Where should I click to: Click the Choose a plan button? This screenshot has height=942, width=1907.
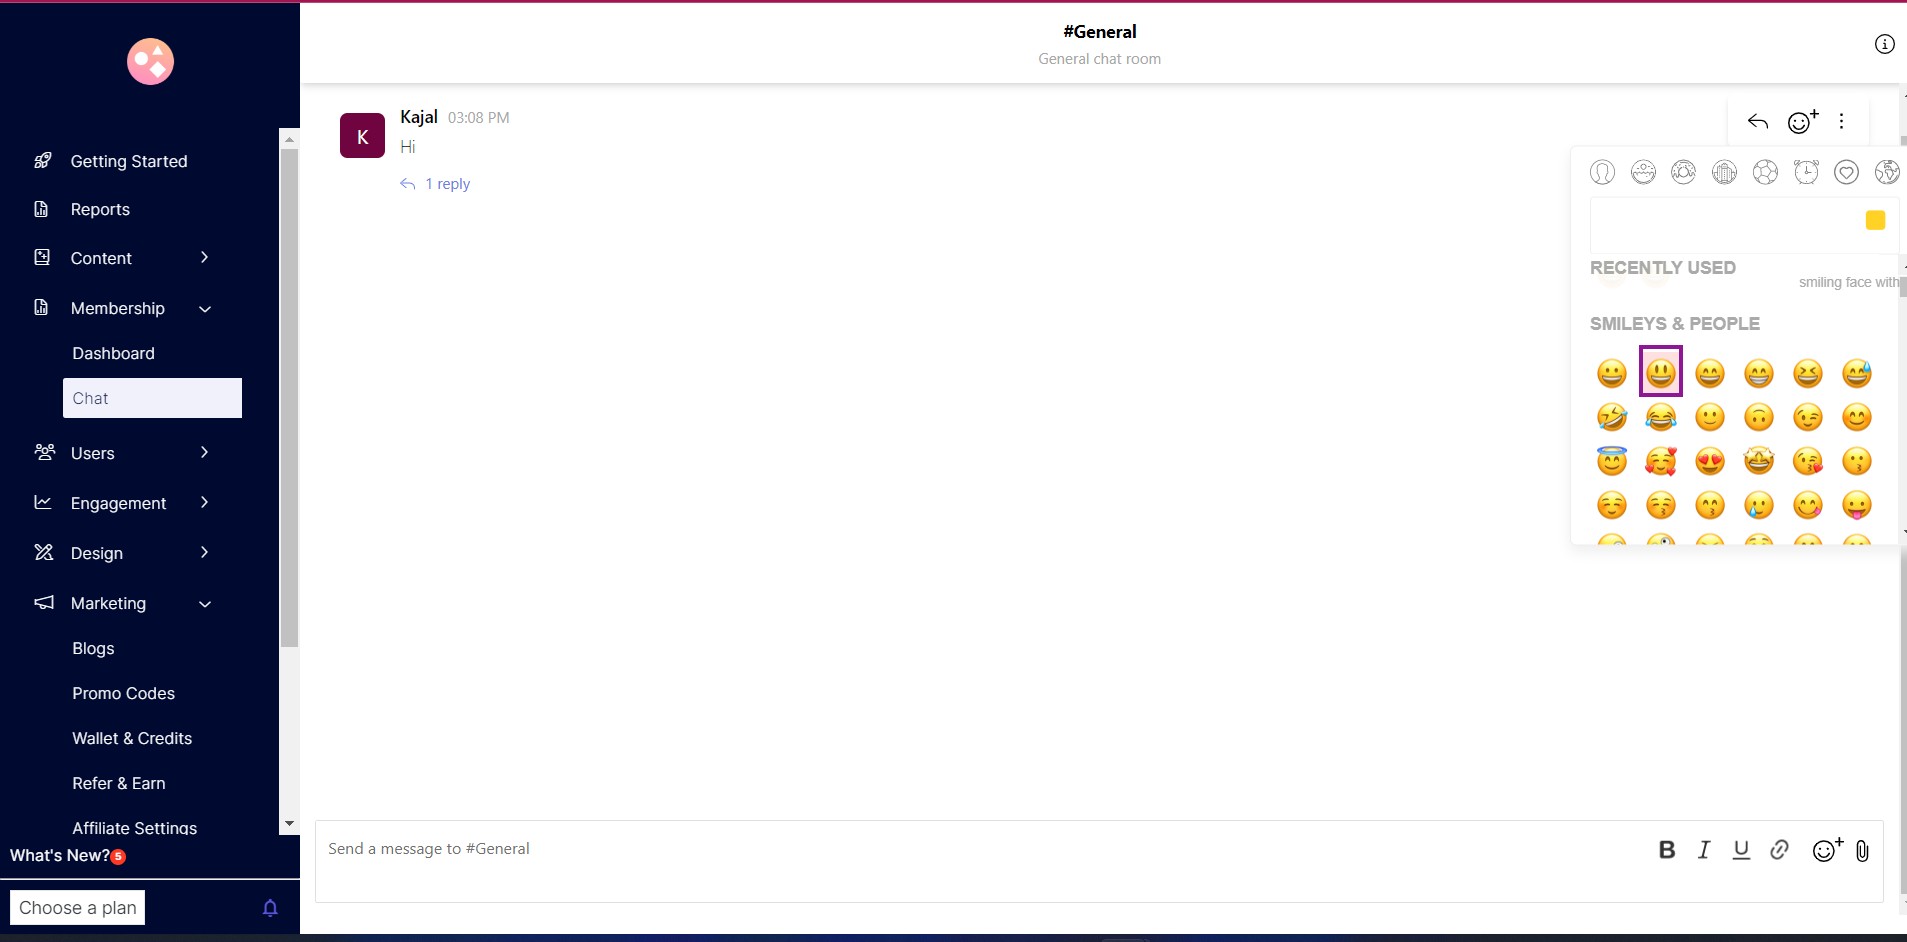[78, 908]
